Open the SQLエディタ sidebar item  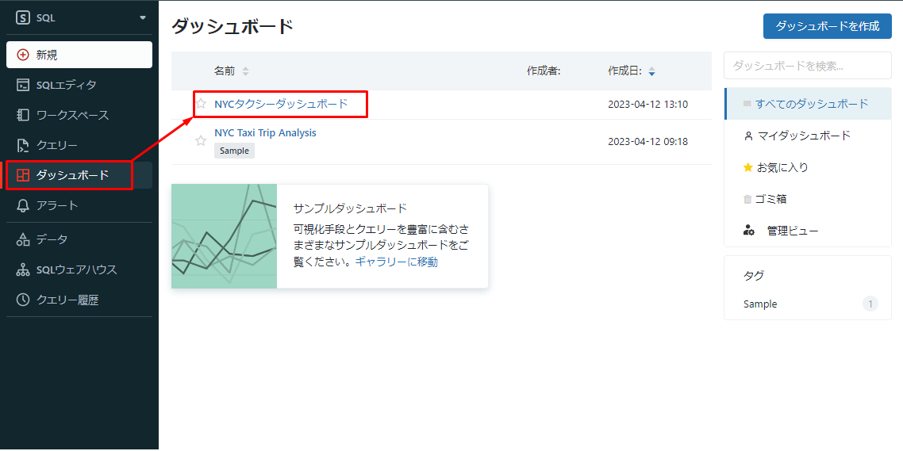point(79,85)
